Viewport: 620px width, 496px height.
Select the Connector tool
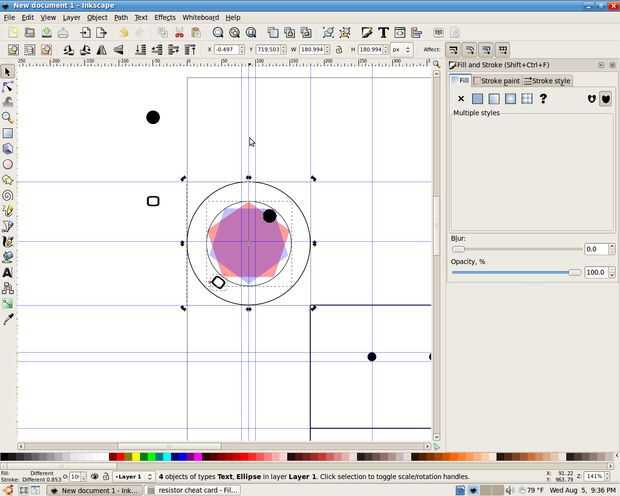(8, 288)
